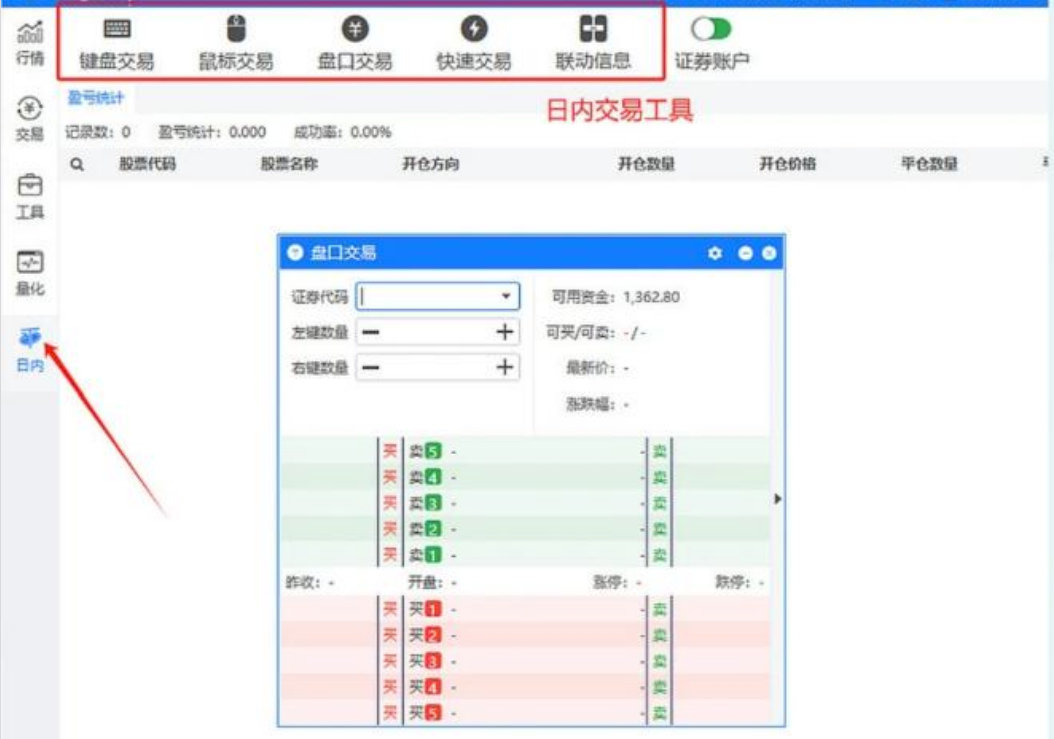Screen dimensions: 1054x739
Task: Click 买 button on 卖2 row
Action: click(390, 529)
